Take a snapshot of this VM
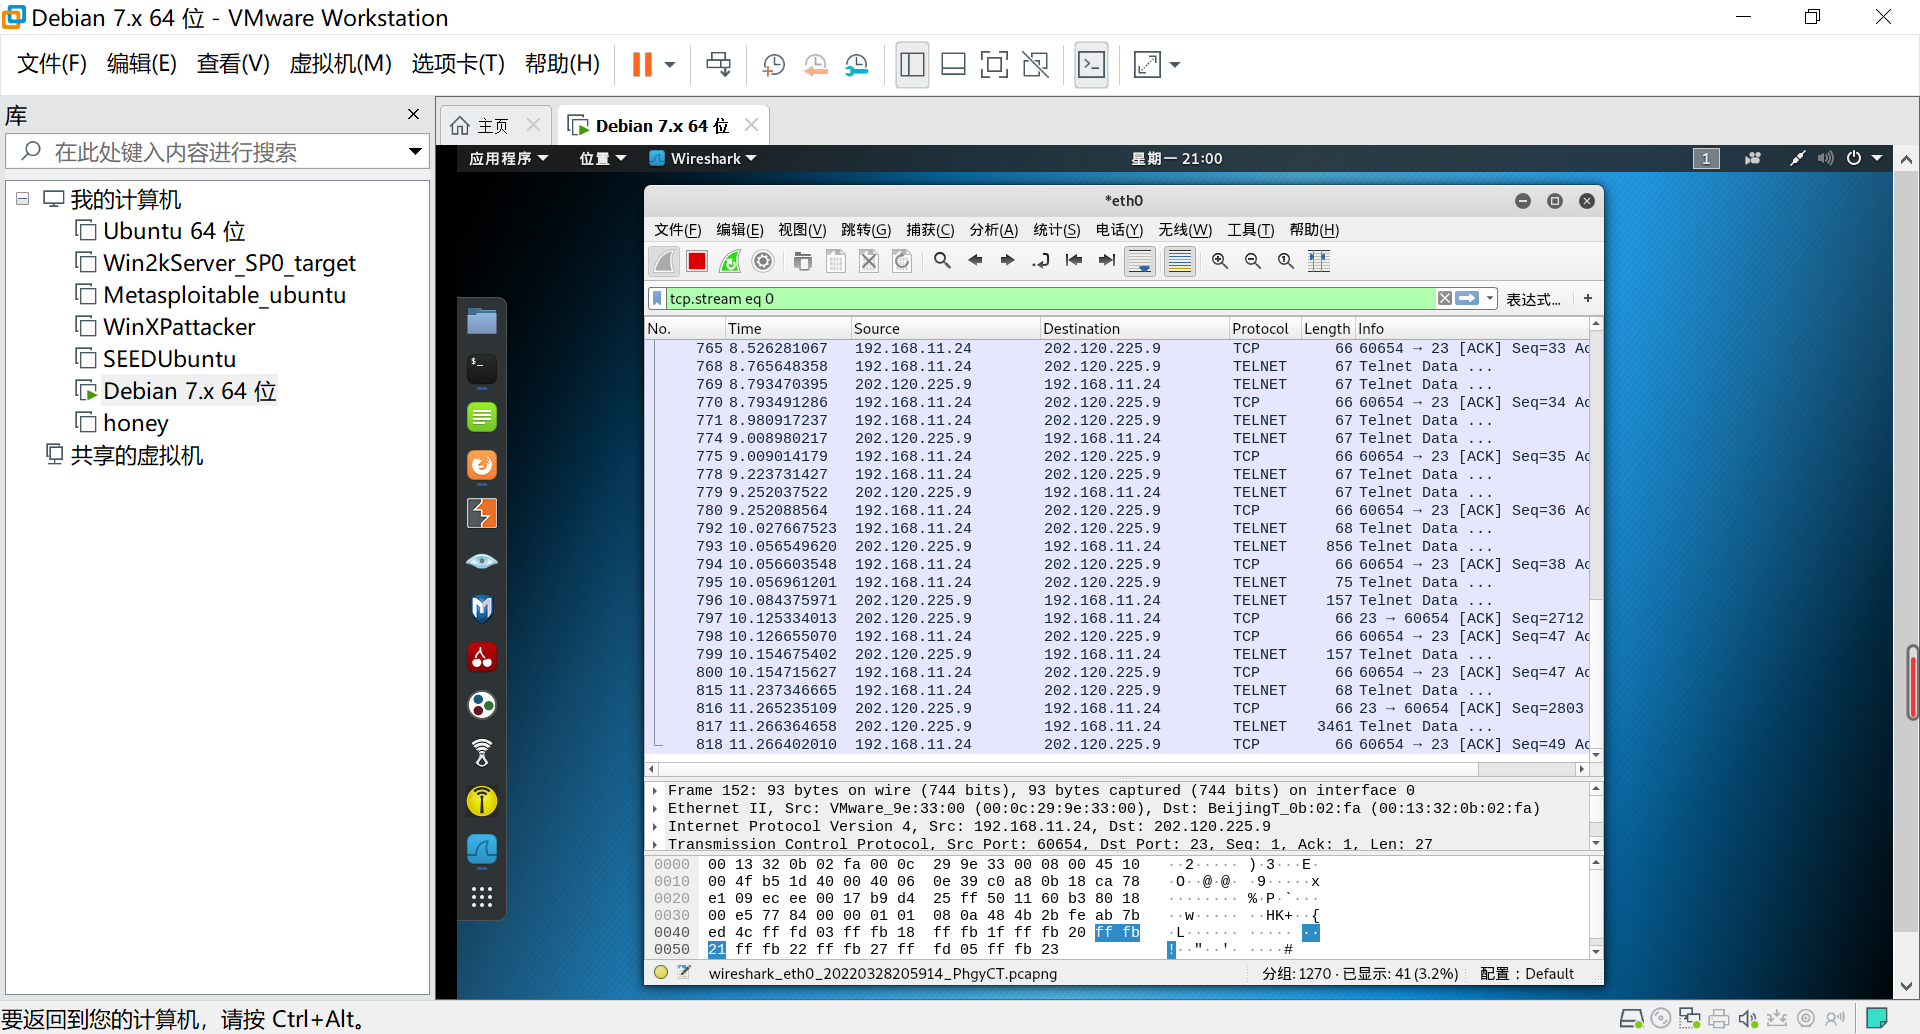Image resolution: width=1920 pixels, height=1034 pixels. (x=773, y=65)
